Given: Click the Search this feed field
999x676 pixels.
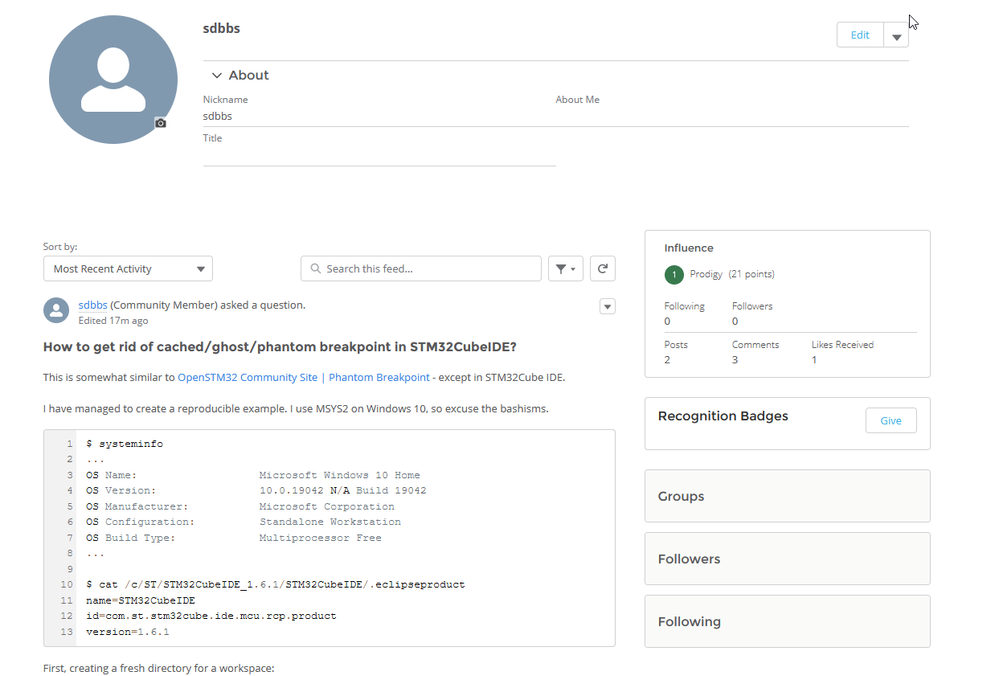Looking at the screenshot, I should tap(421, 269).
